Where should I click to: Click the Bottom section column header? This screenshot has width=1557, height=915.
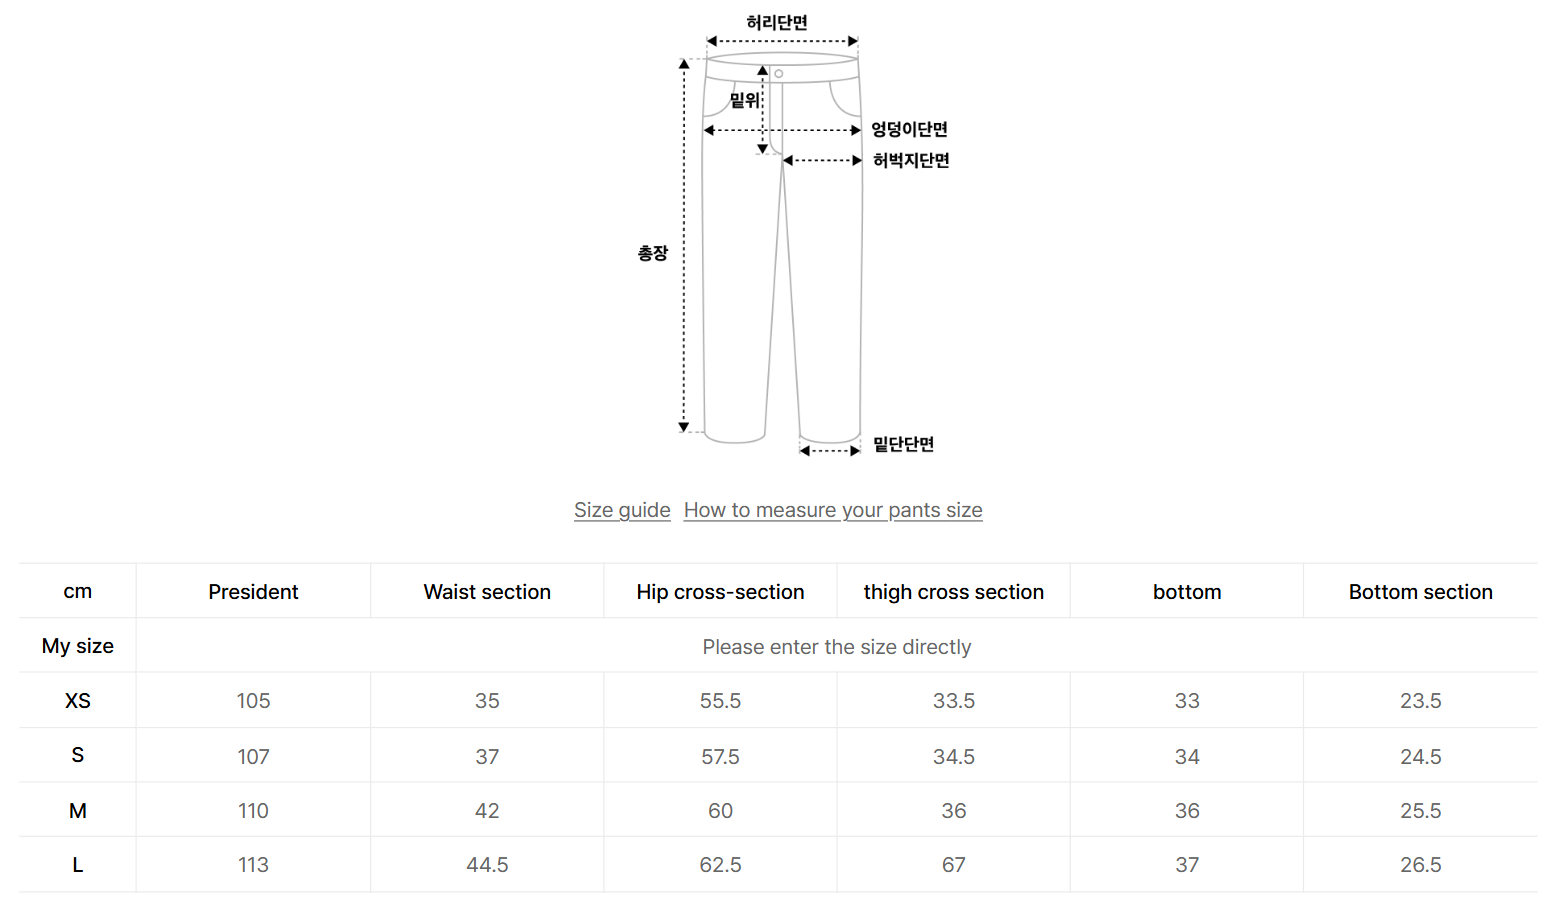(1420, 592)
